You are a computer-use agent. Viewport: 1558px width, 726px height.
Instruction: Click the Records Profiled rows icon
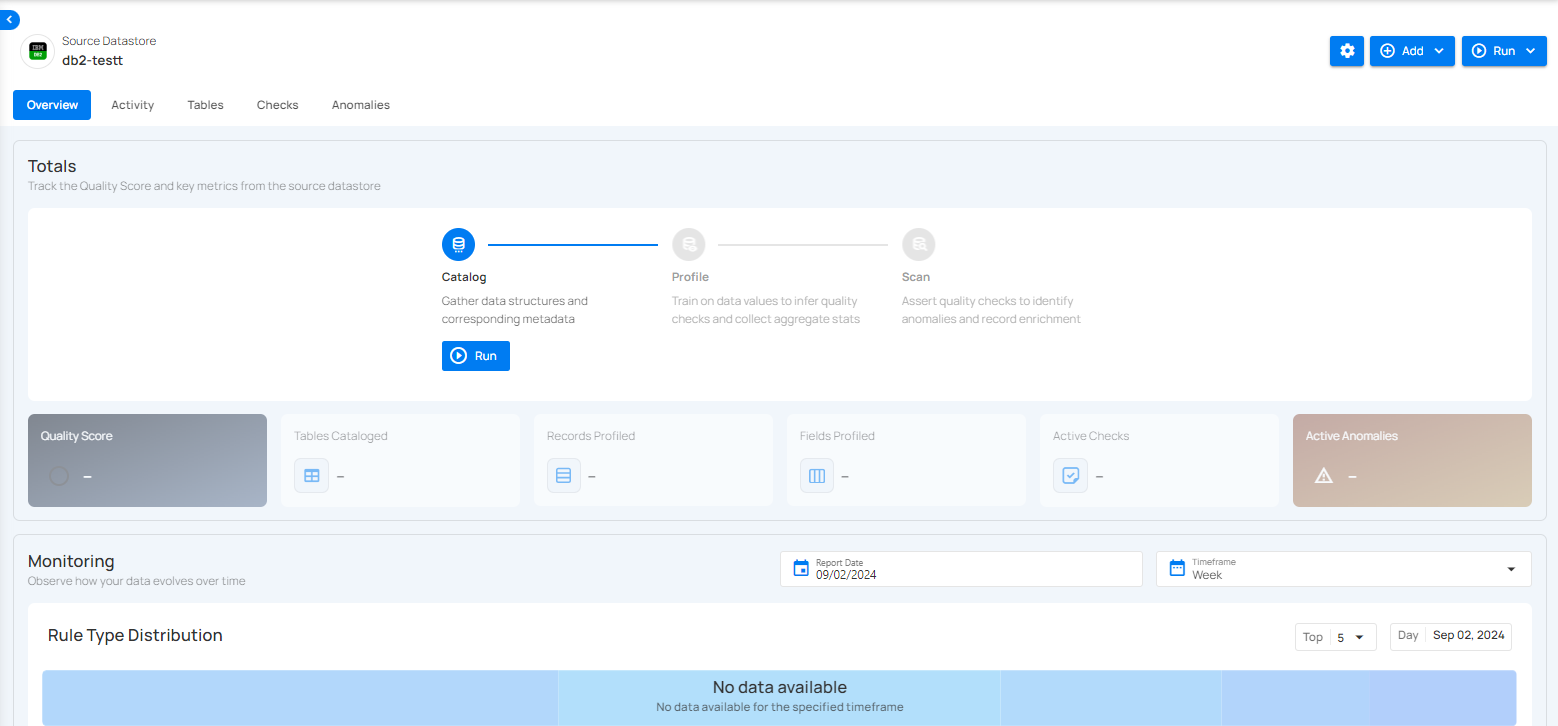(x=564, y=476)
